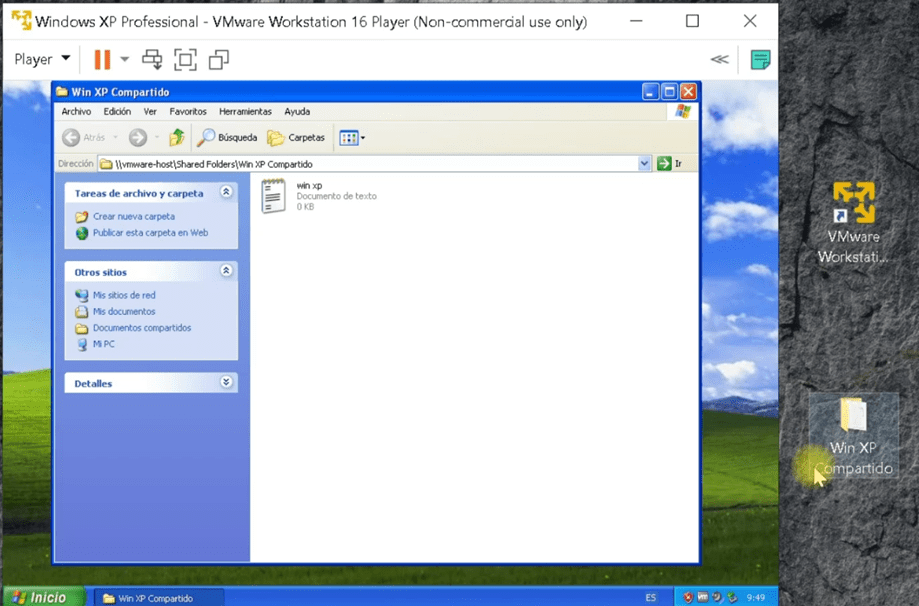Minimize the Win XP Compartido window
The height and width of the screenshot is (606, 919).
point(650,91)
